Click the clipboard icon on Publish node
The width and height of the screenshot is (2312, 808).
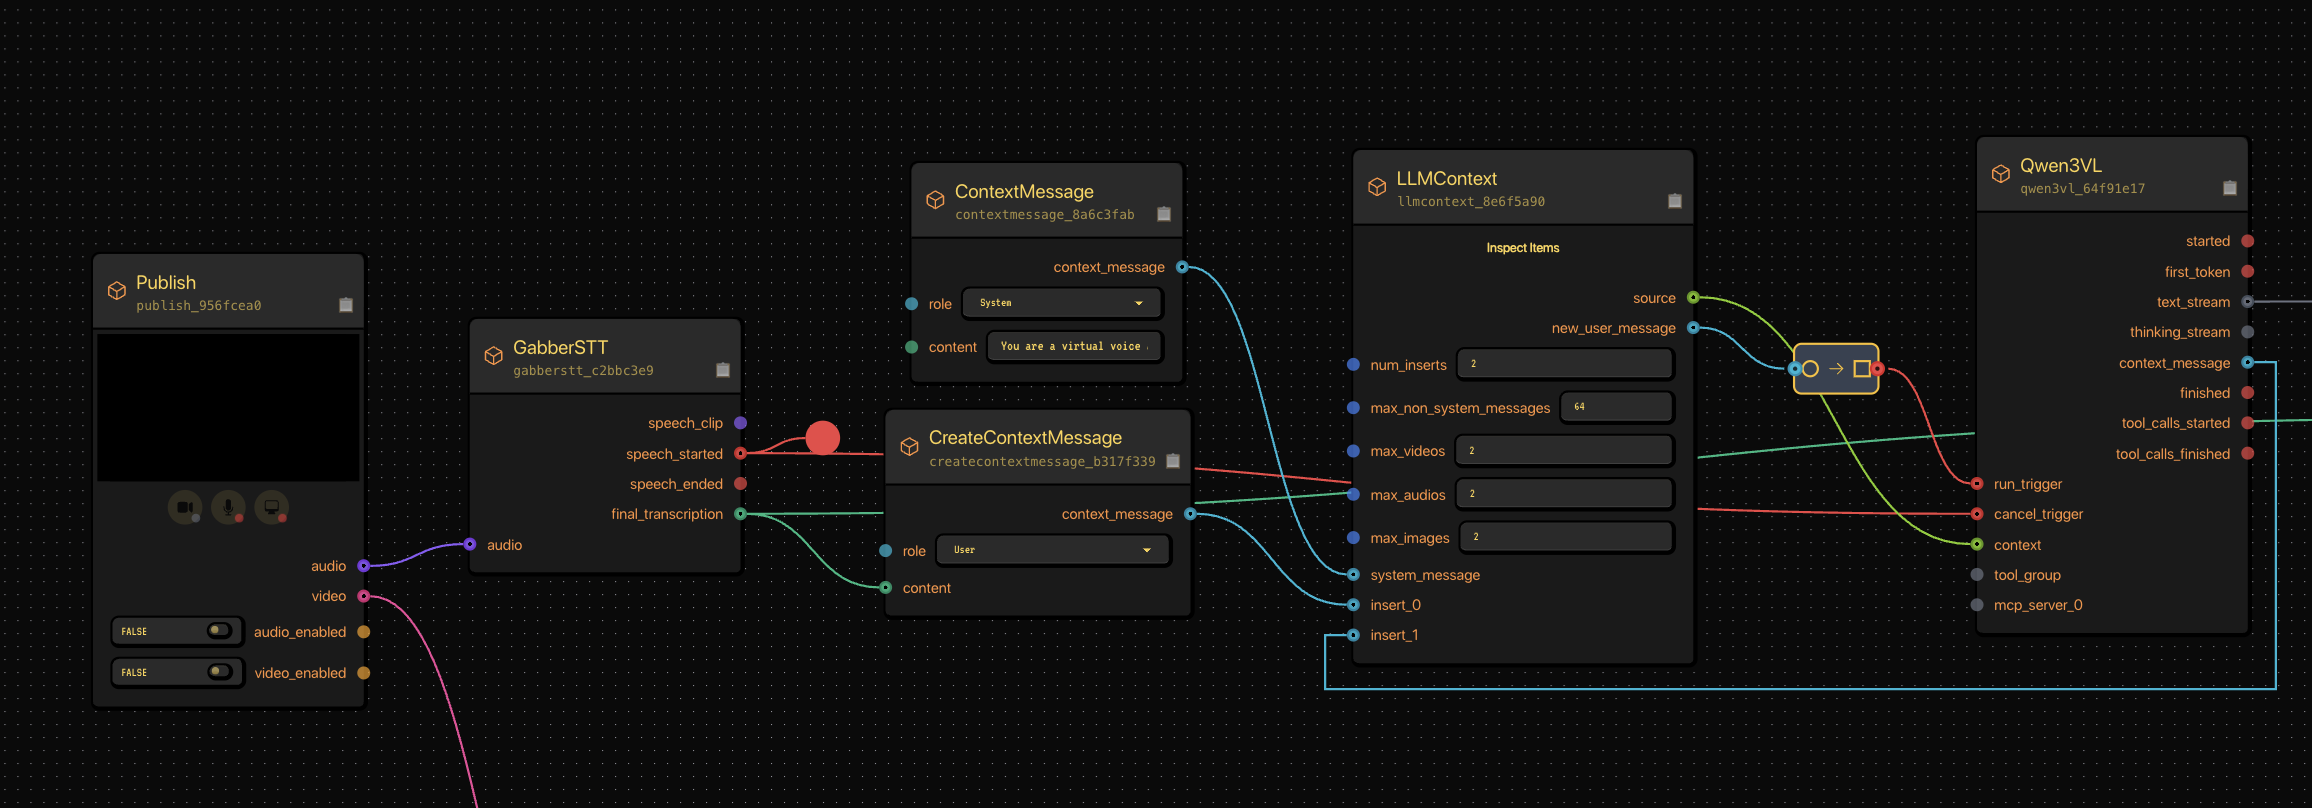click(346, 305)
